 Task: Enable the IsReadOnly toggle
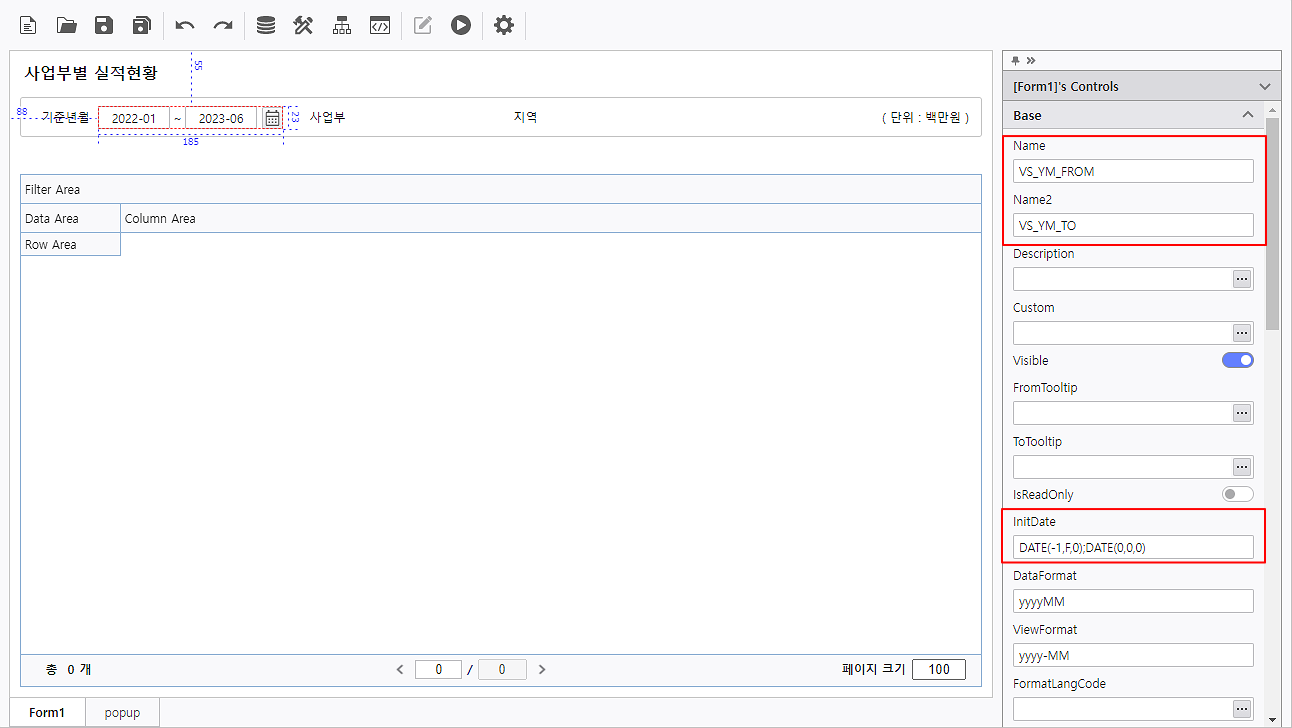(x=1237, y=494)
